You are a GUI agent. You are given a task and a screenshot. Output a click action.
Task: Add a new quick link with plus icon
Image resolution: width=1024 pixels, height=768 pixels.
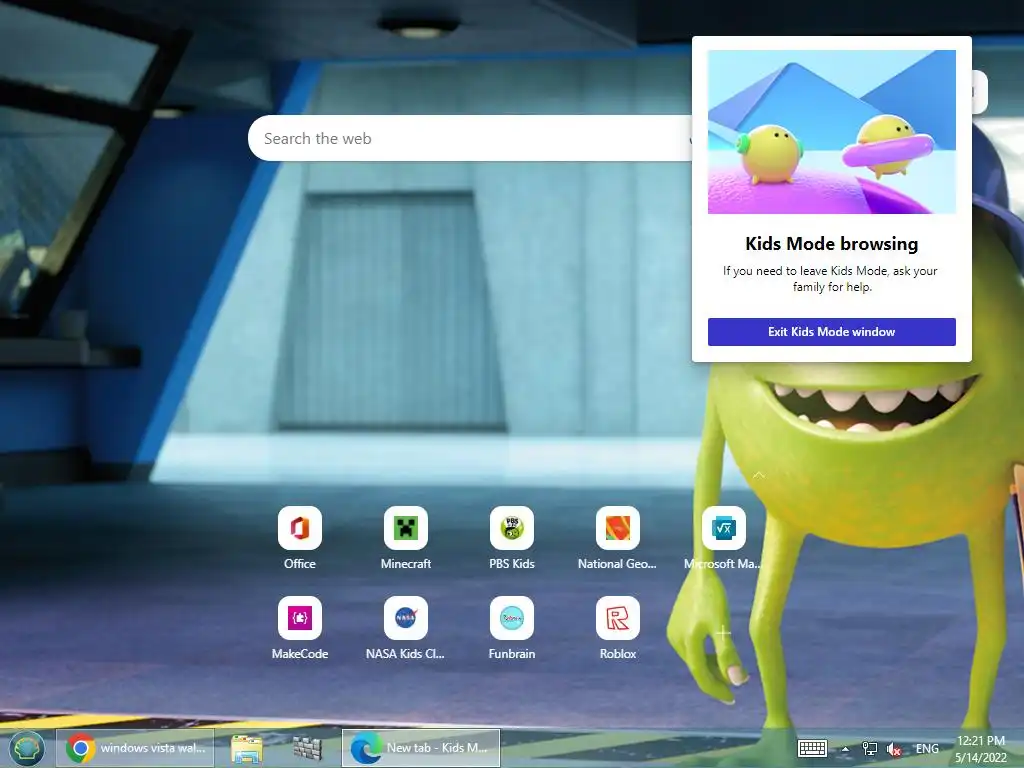tap(723, 632)
